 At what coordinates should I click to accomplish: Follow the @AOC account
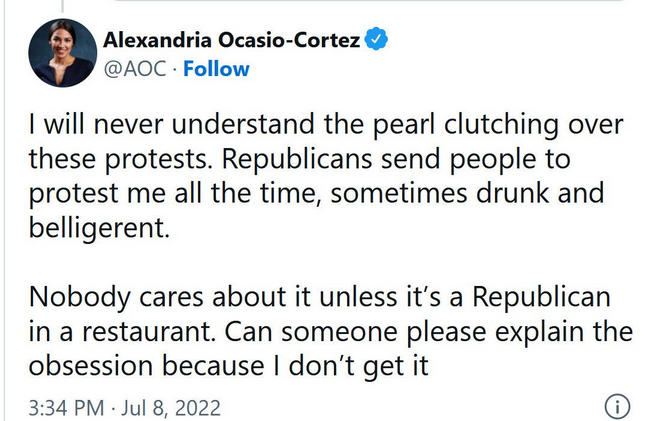(x=217, y=69)
